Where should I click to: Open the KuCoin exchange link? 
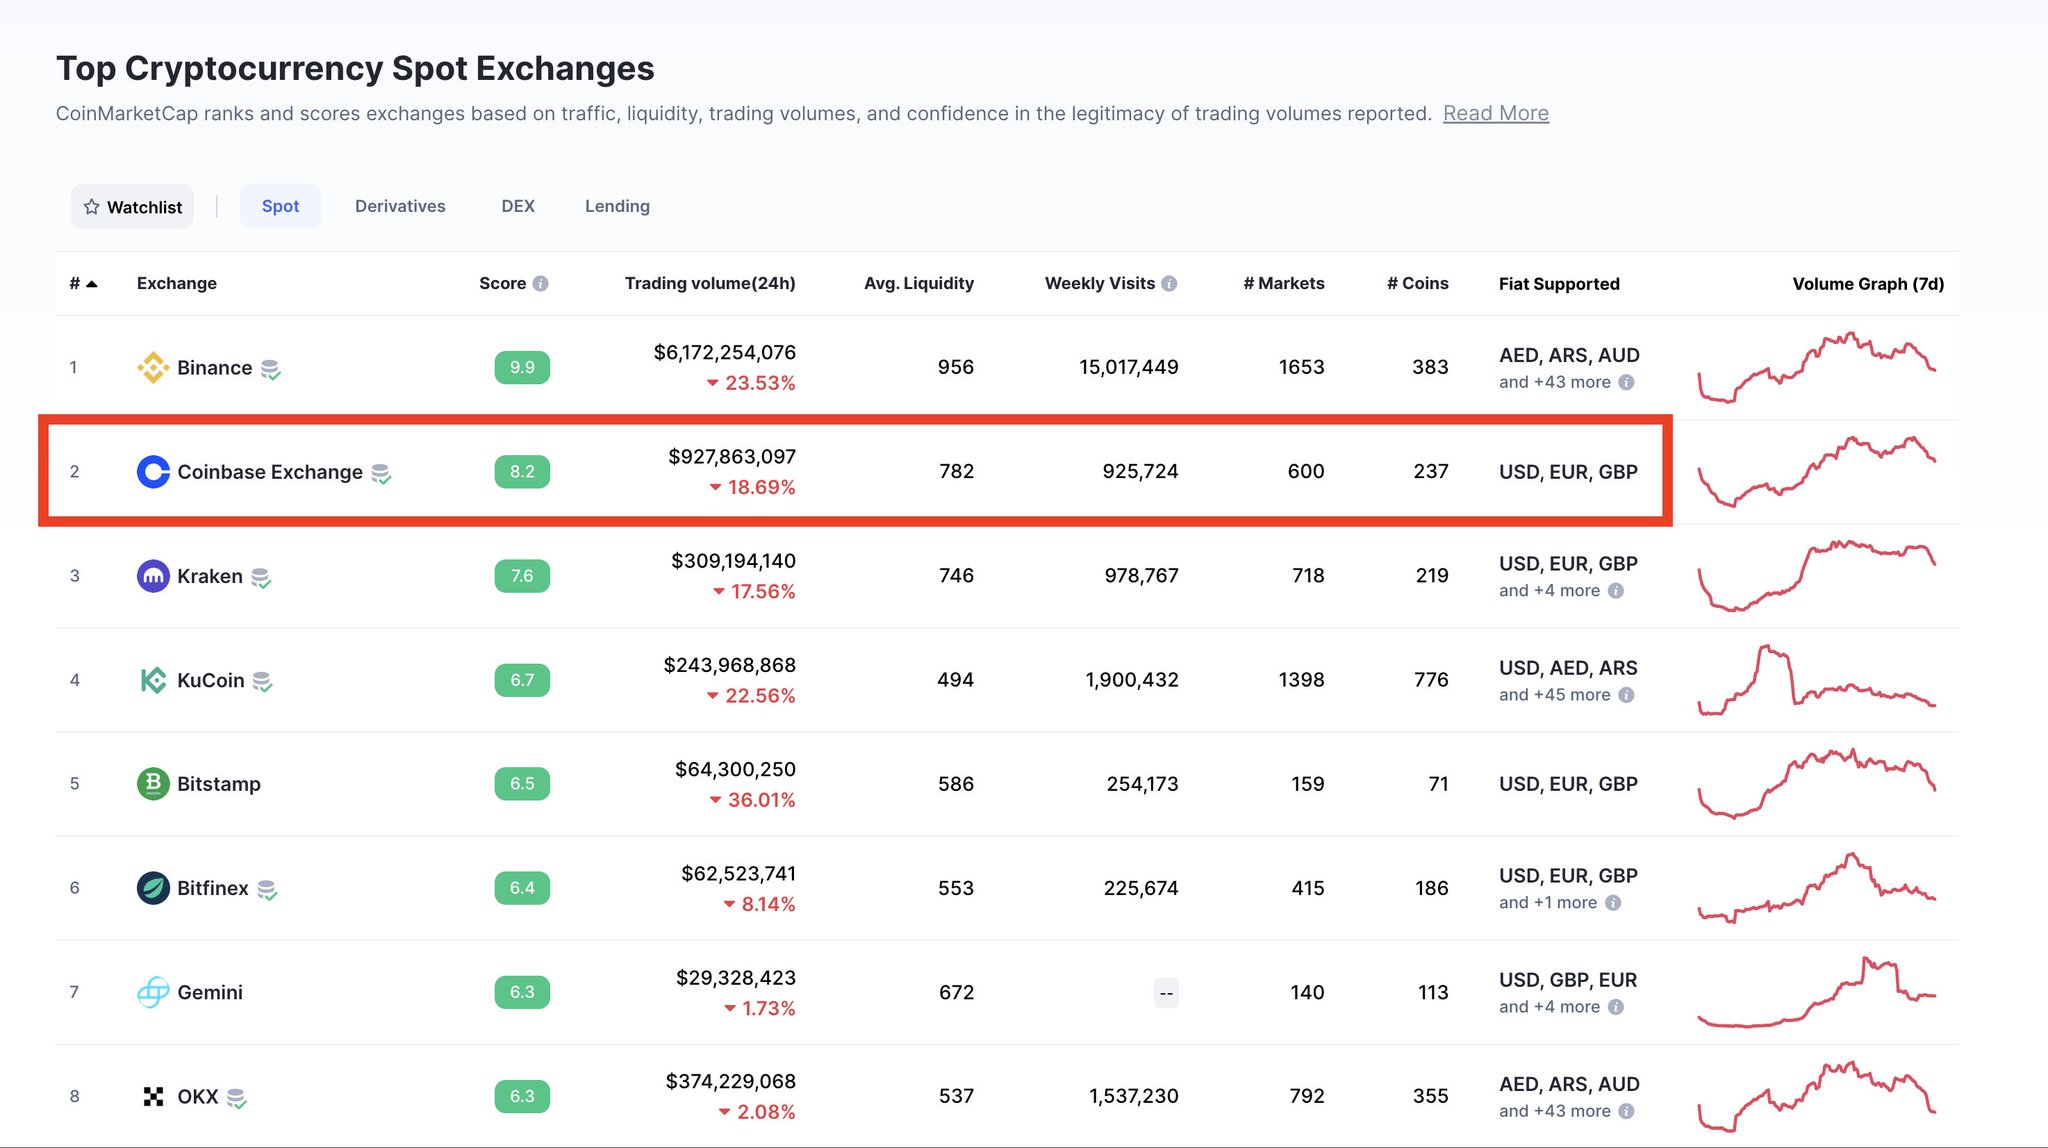[210, 680]
